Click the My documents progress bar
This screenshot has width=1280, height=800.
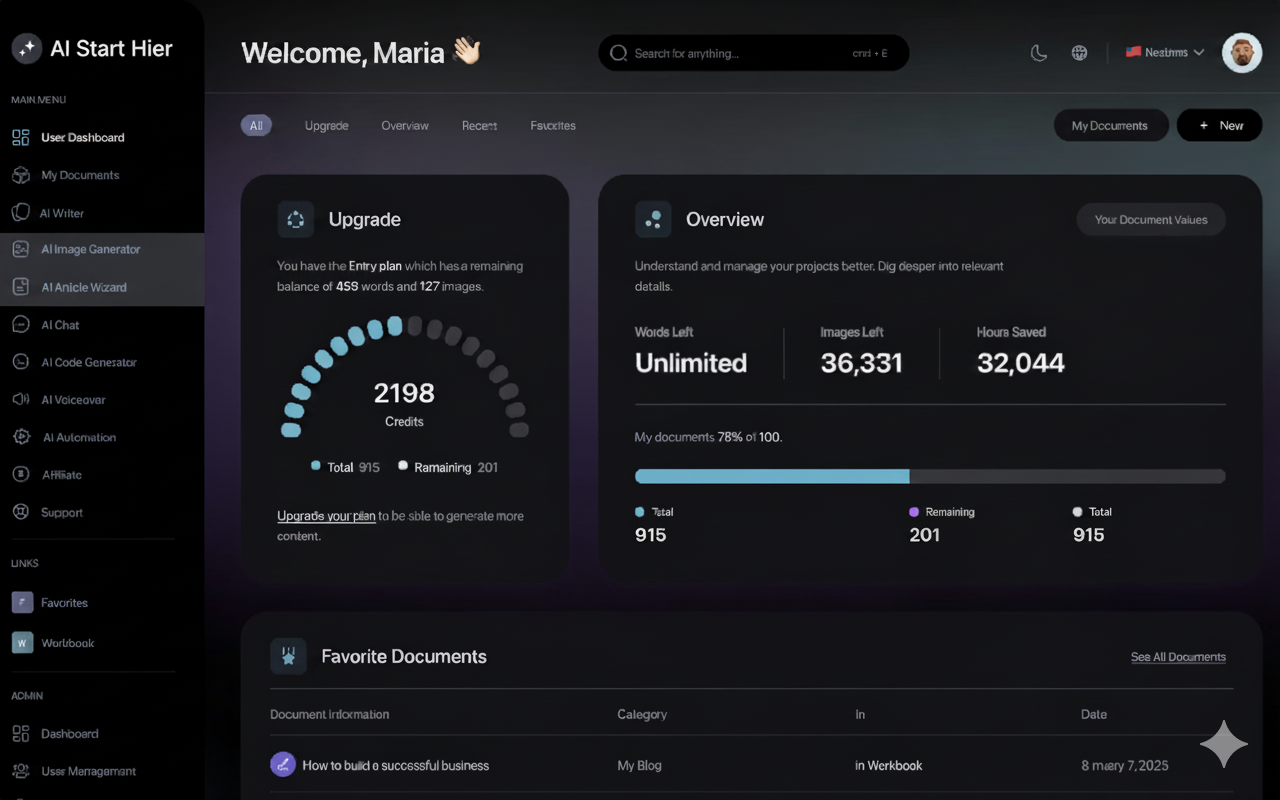929,476
